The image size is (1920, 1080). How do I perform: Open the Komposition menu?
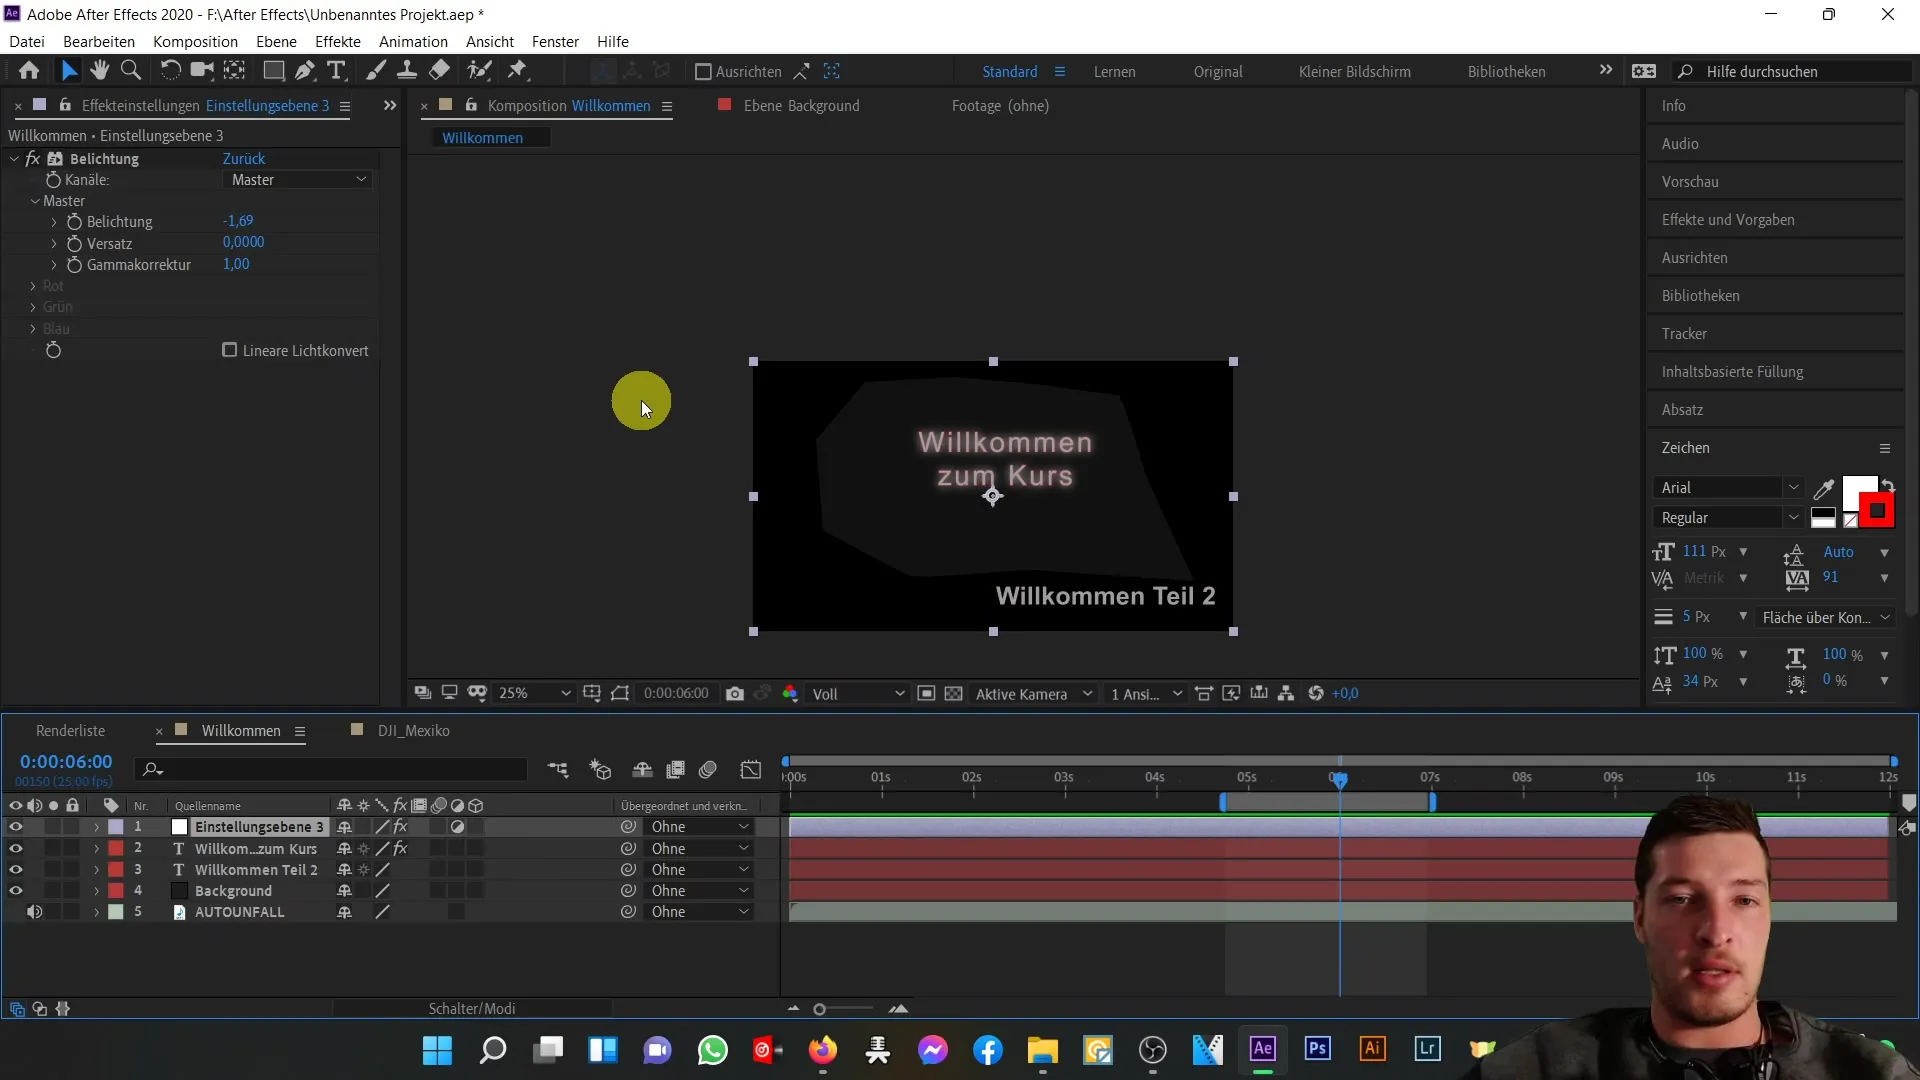click(x=194, y=41)
